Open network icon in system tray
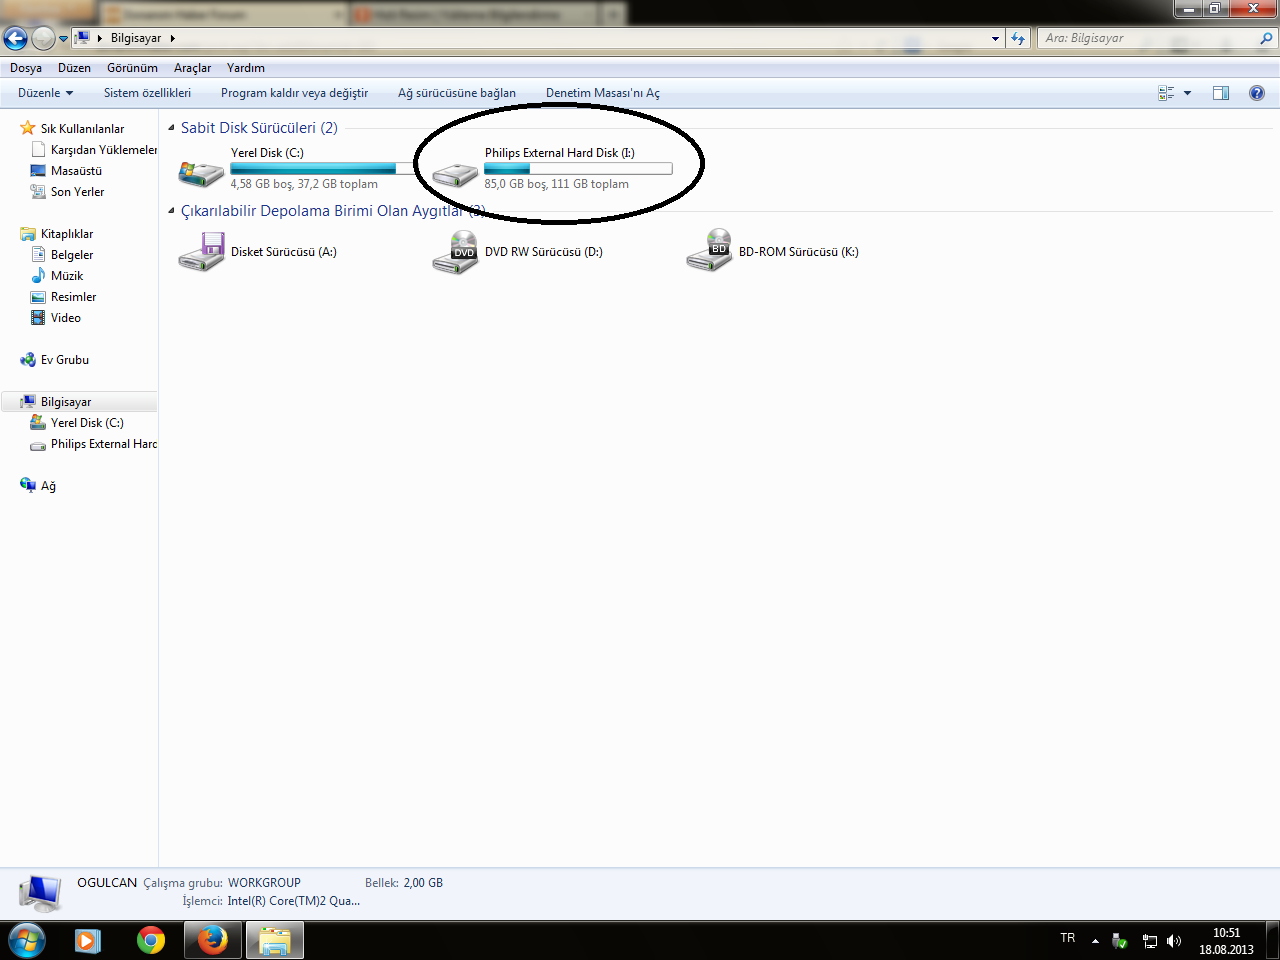The height and width of the screenshot is (960, 1280). (x=1149, y=941)
